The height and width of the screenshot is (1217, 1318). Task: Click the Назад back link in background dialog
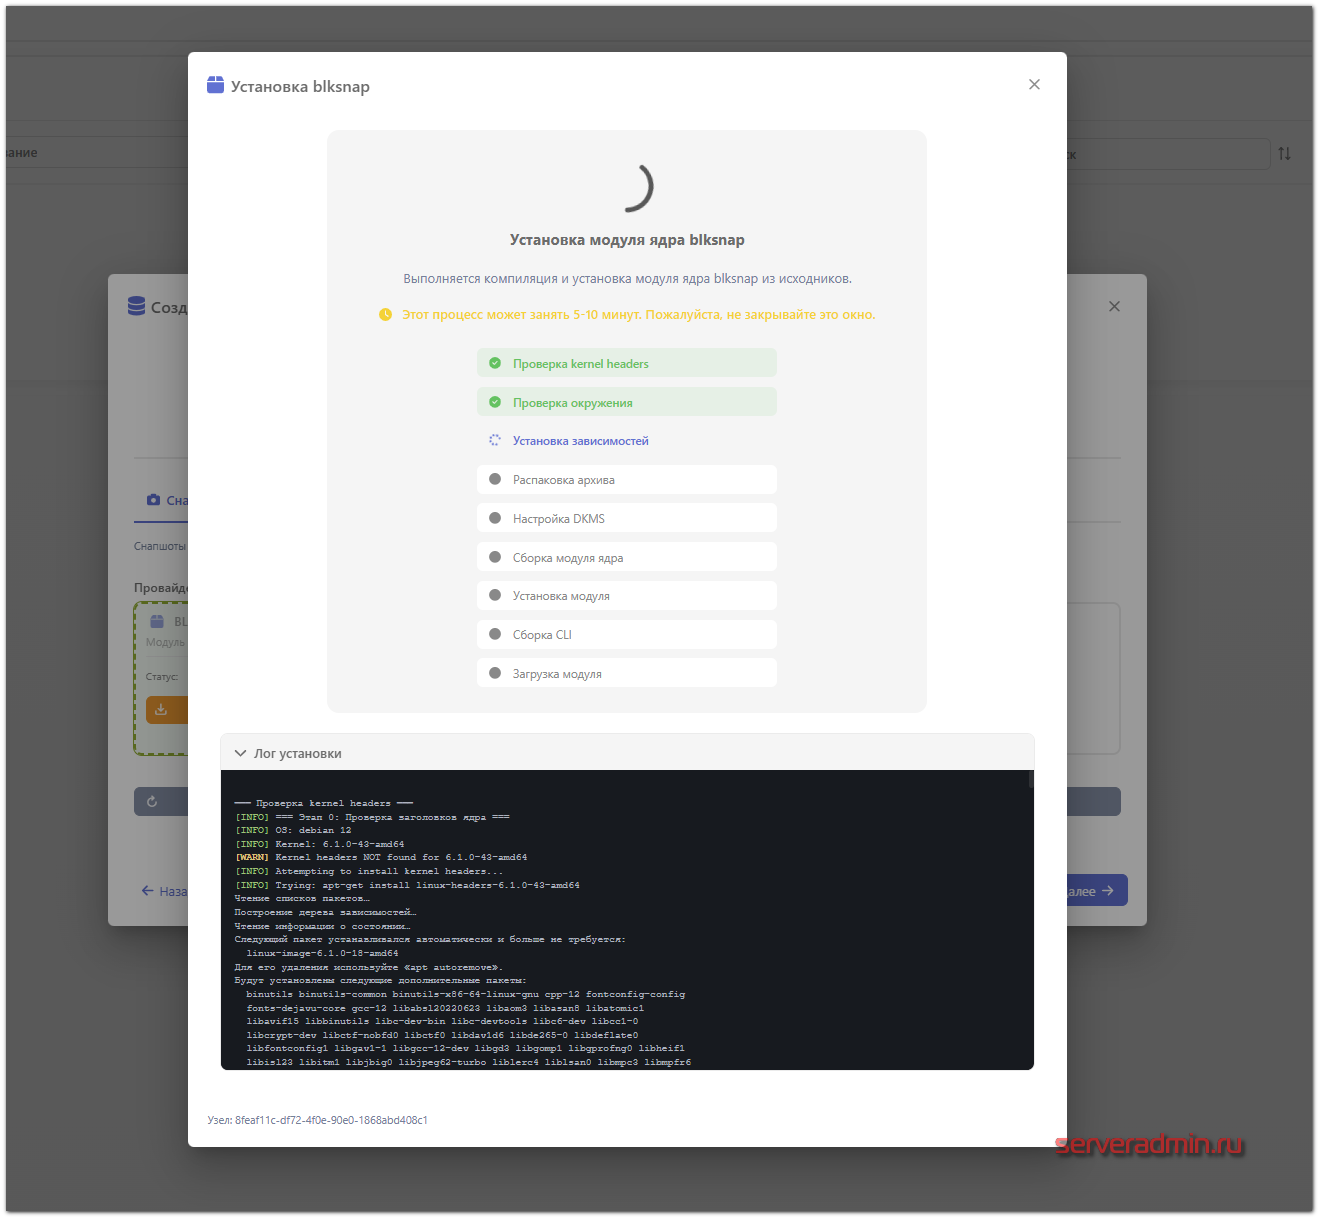164,890
